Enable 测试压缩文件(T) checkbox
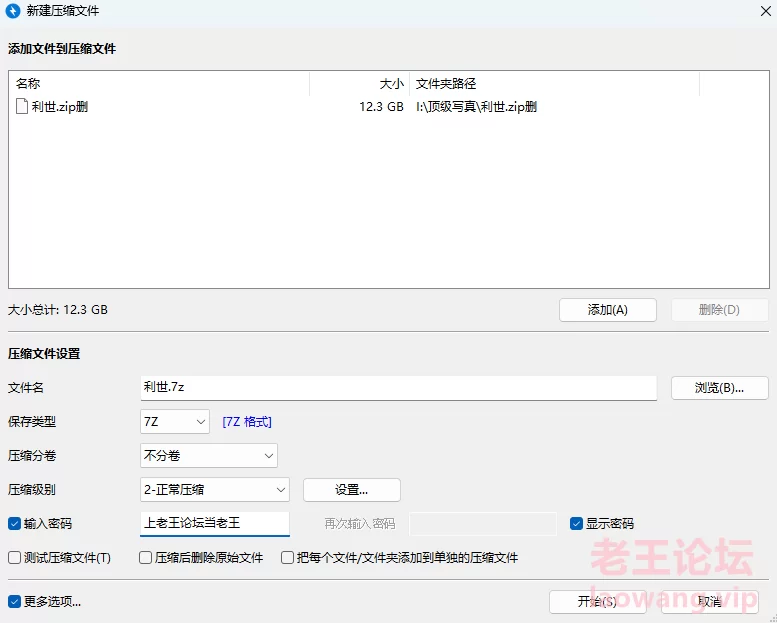The width and height of the screenshot is (777, 623). tap(14, 557)
